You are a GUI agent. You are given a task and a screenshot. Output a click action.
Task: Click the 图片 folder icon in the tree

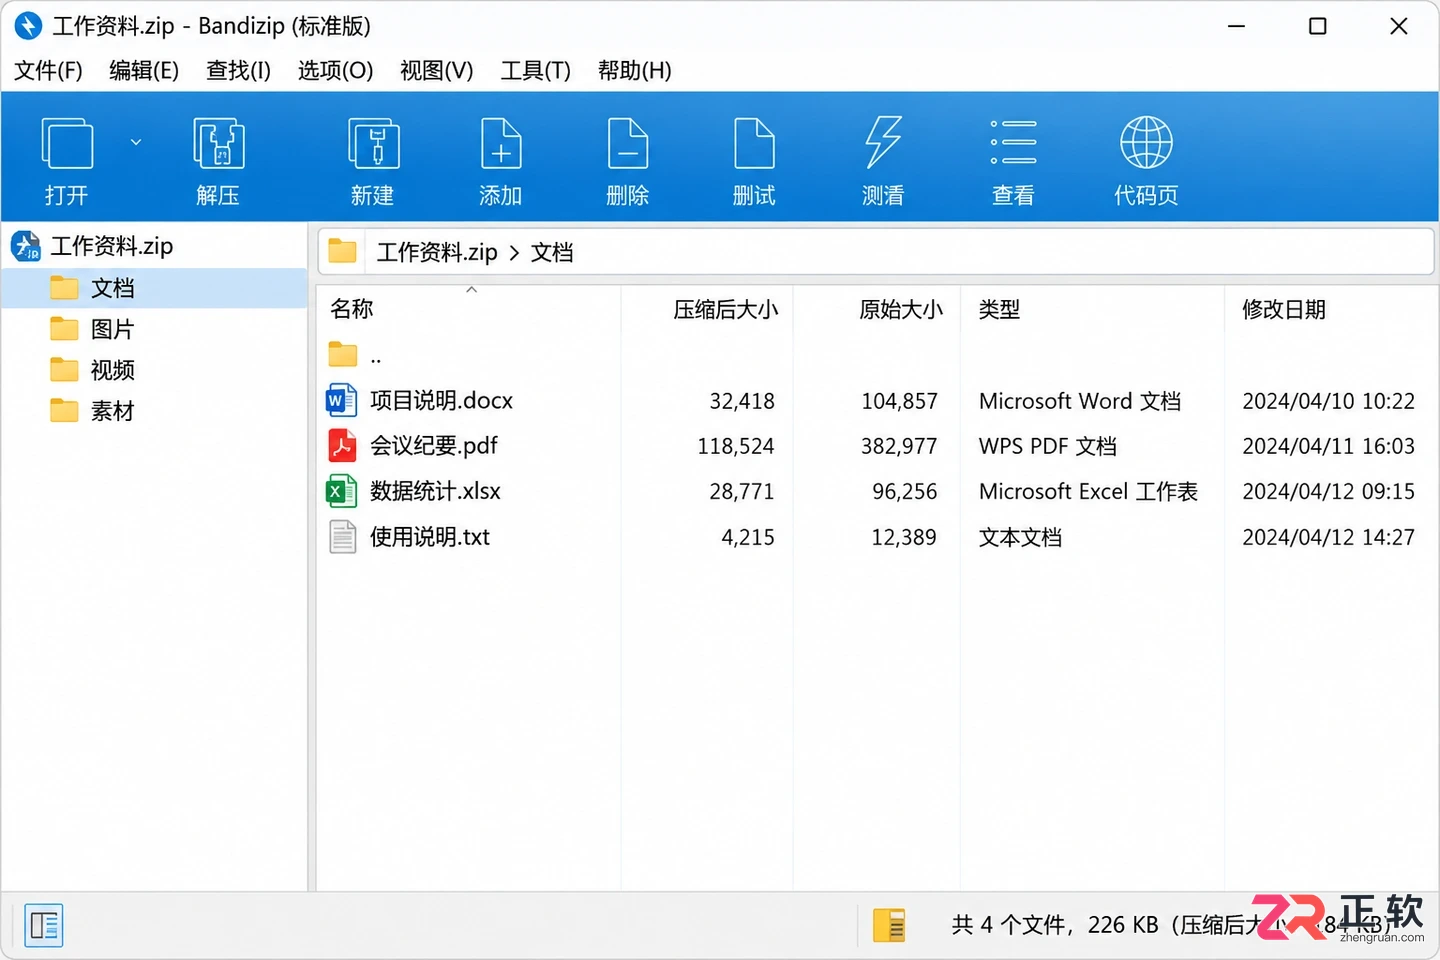(x=64, y=329)
